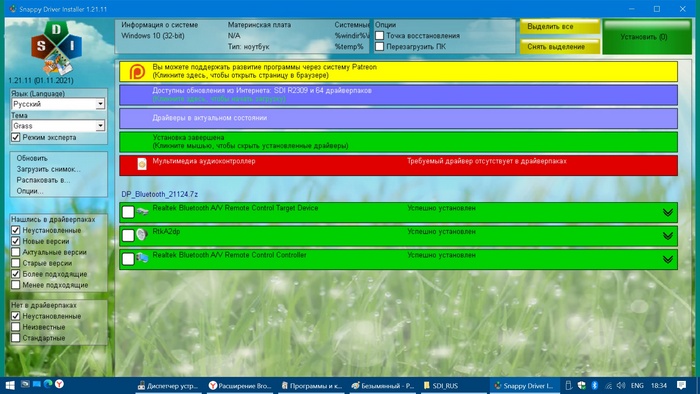
Task: Click the volume speaker tray icon
Action: (621, 385)
